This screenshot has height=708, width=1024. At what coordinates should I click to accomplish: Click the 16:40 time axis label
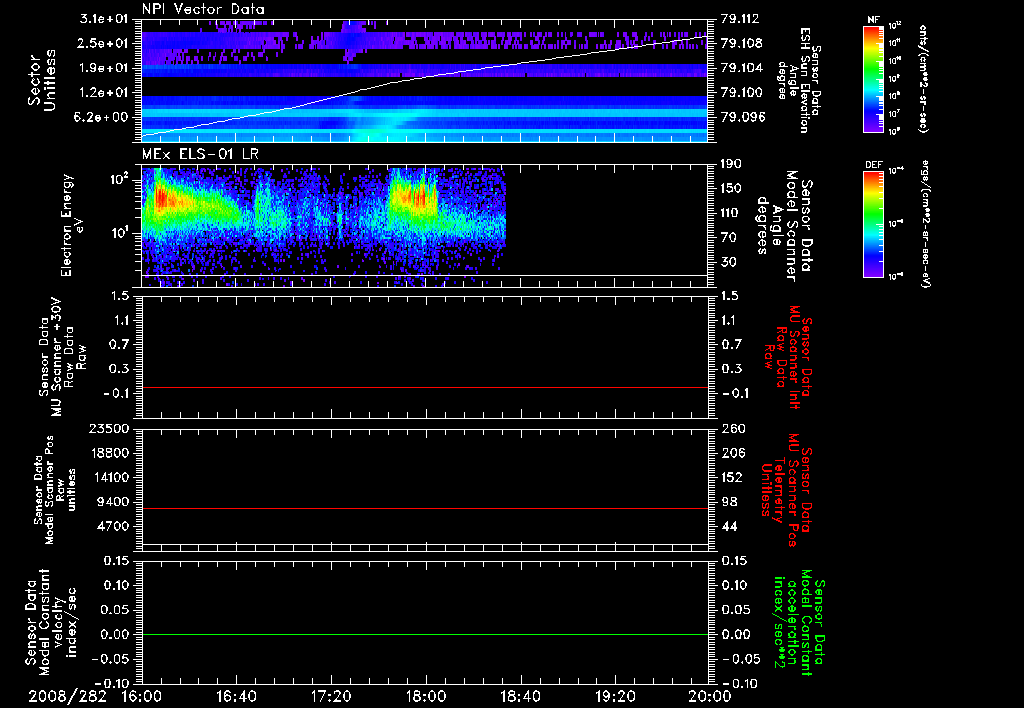pos(236,696)
